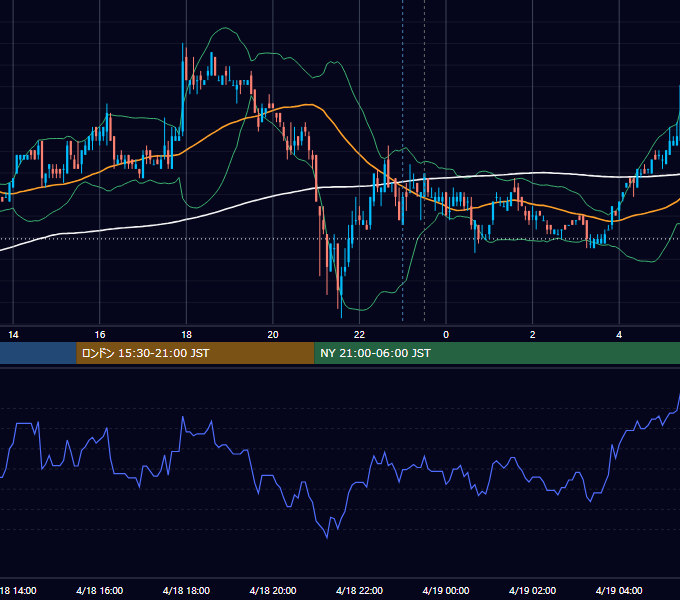The height and width of the screenshot is (600, 680).
Task: Select the 20 hour label on upper axis
Action: [x=273, y=335]
